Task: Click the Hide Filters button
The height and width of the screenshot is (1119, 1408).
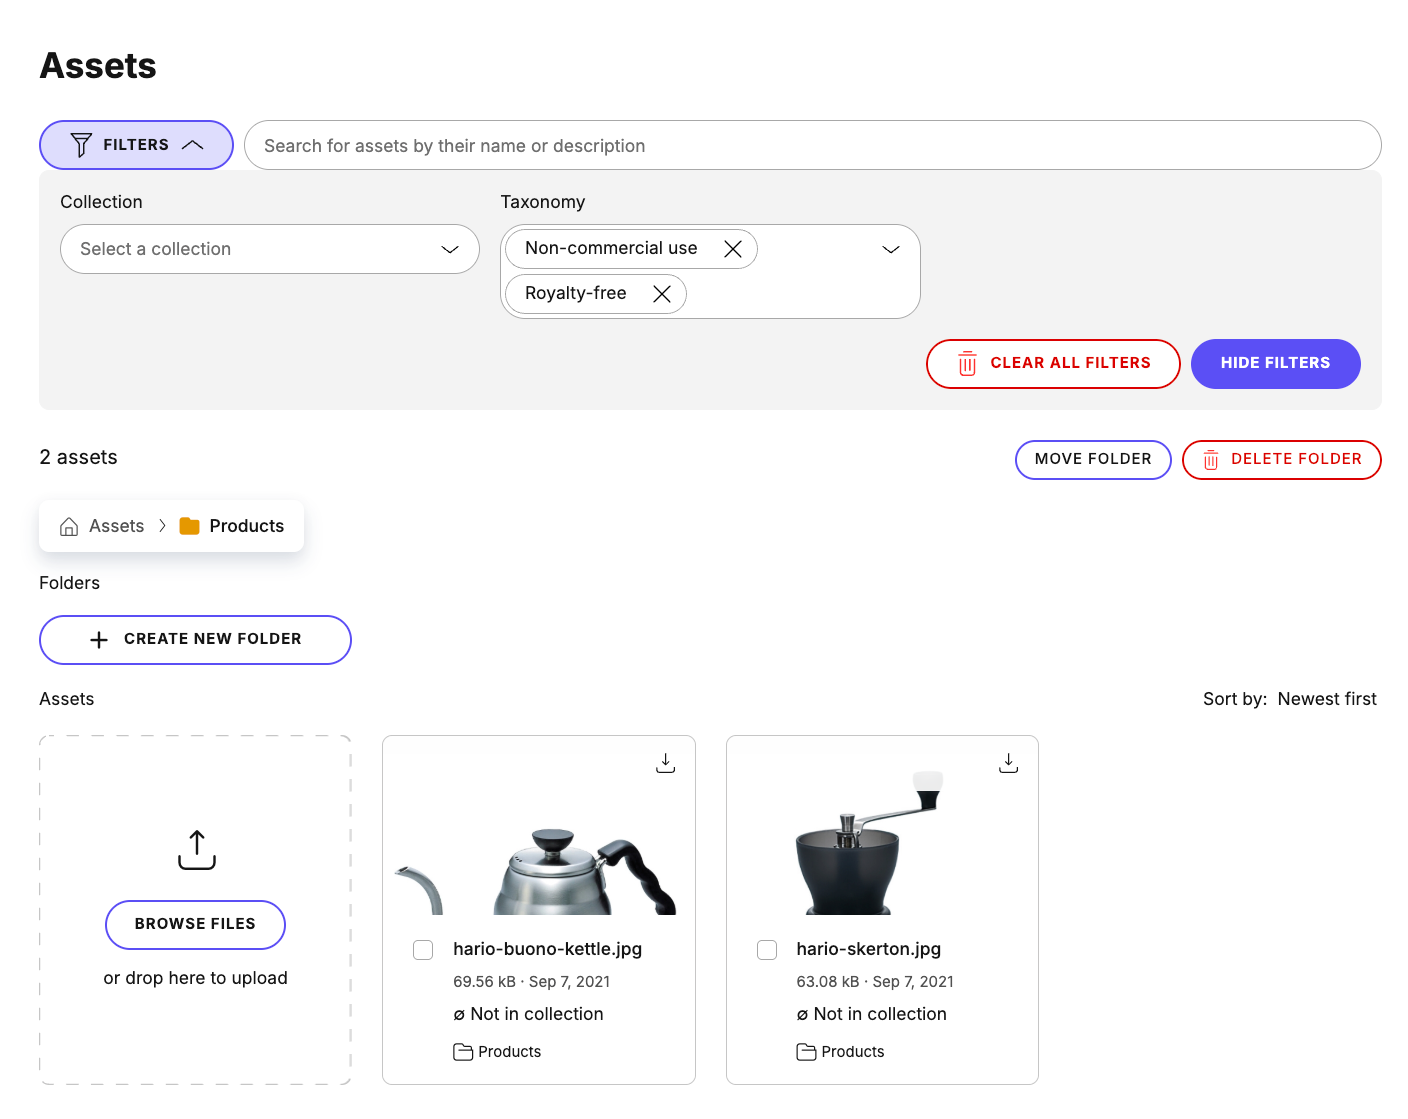Action: [1275, 363]
